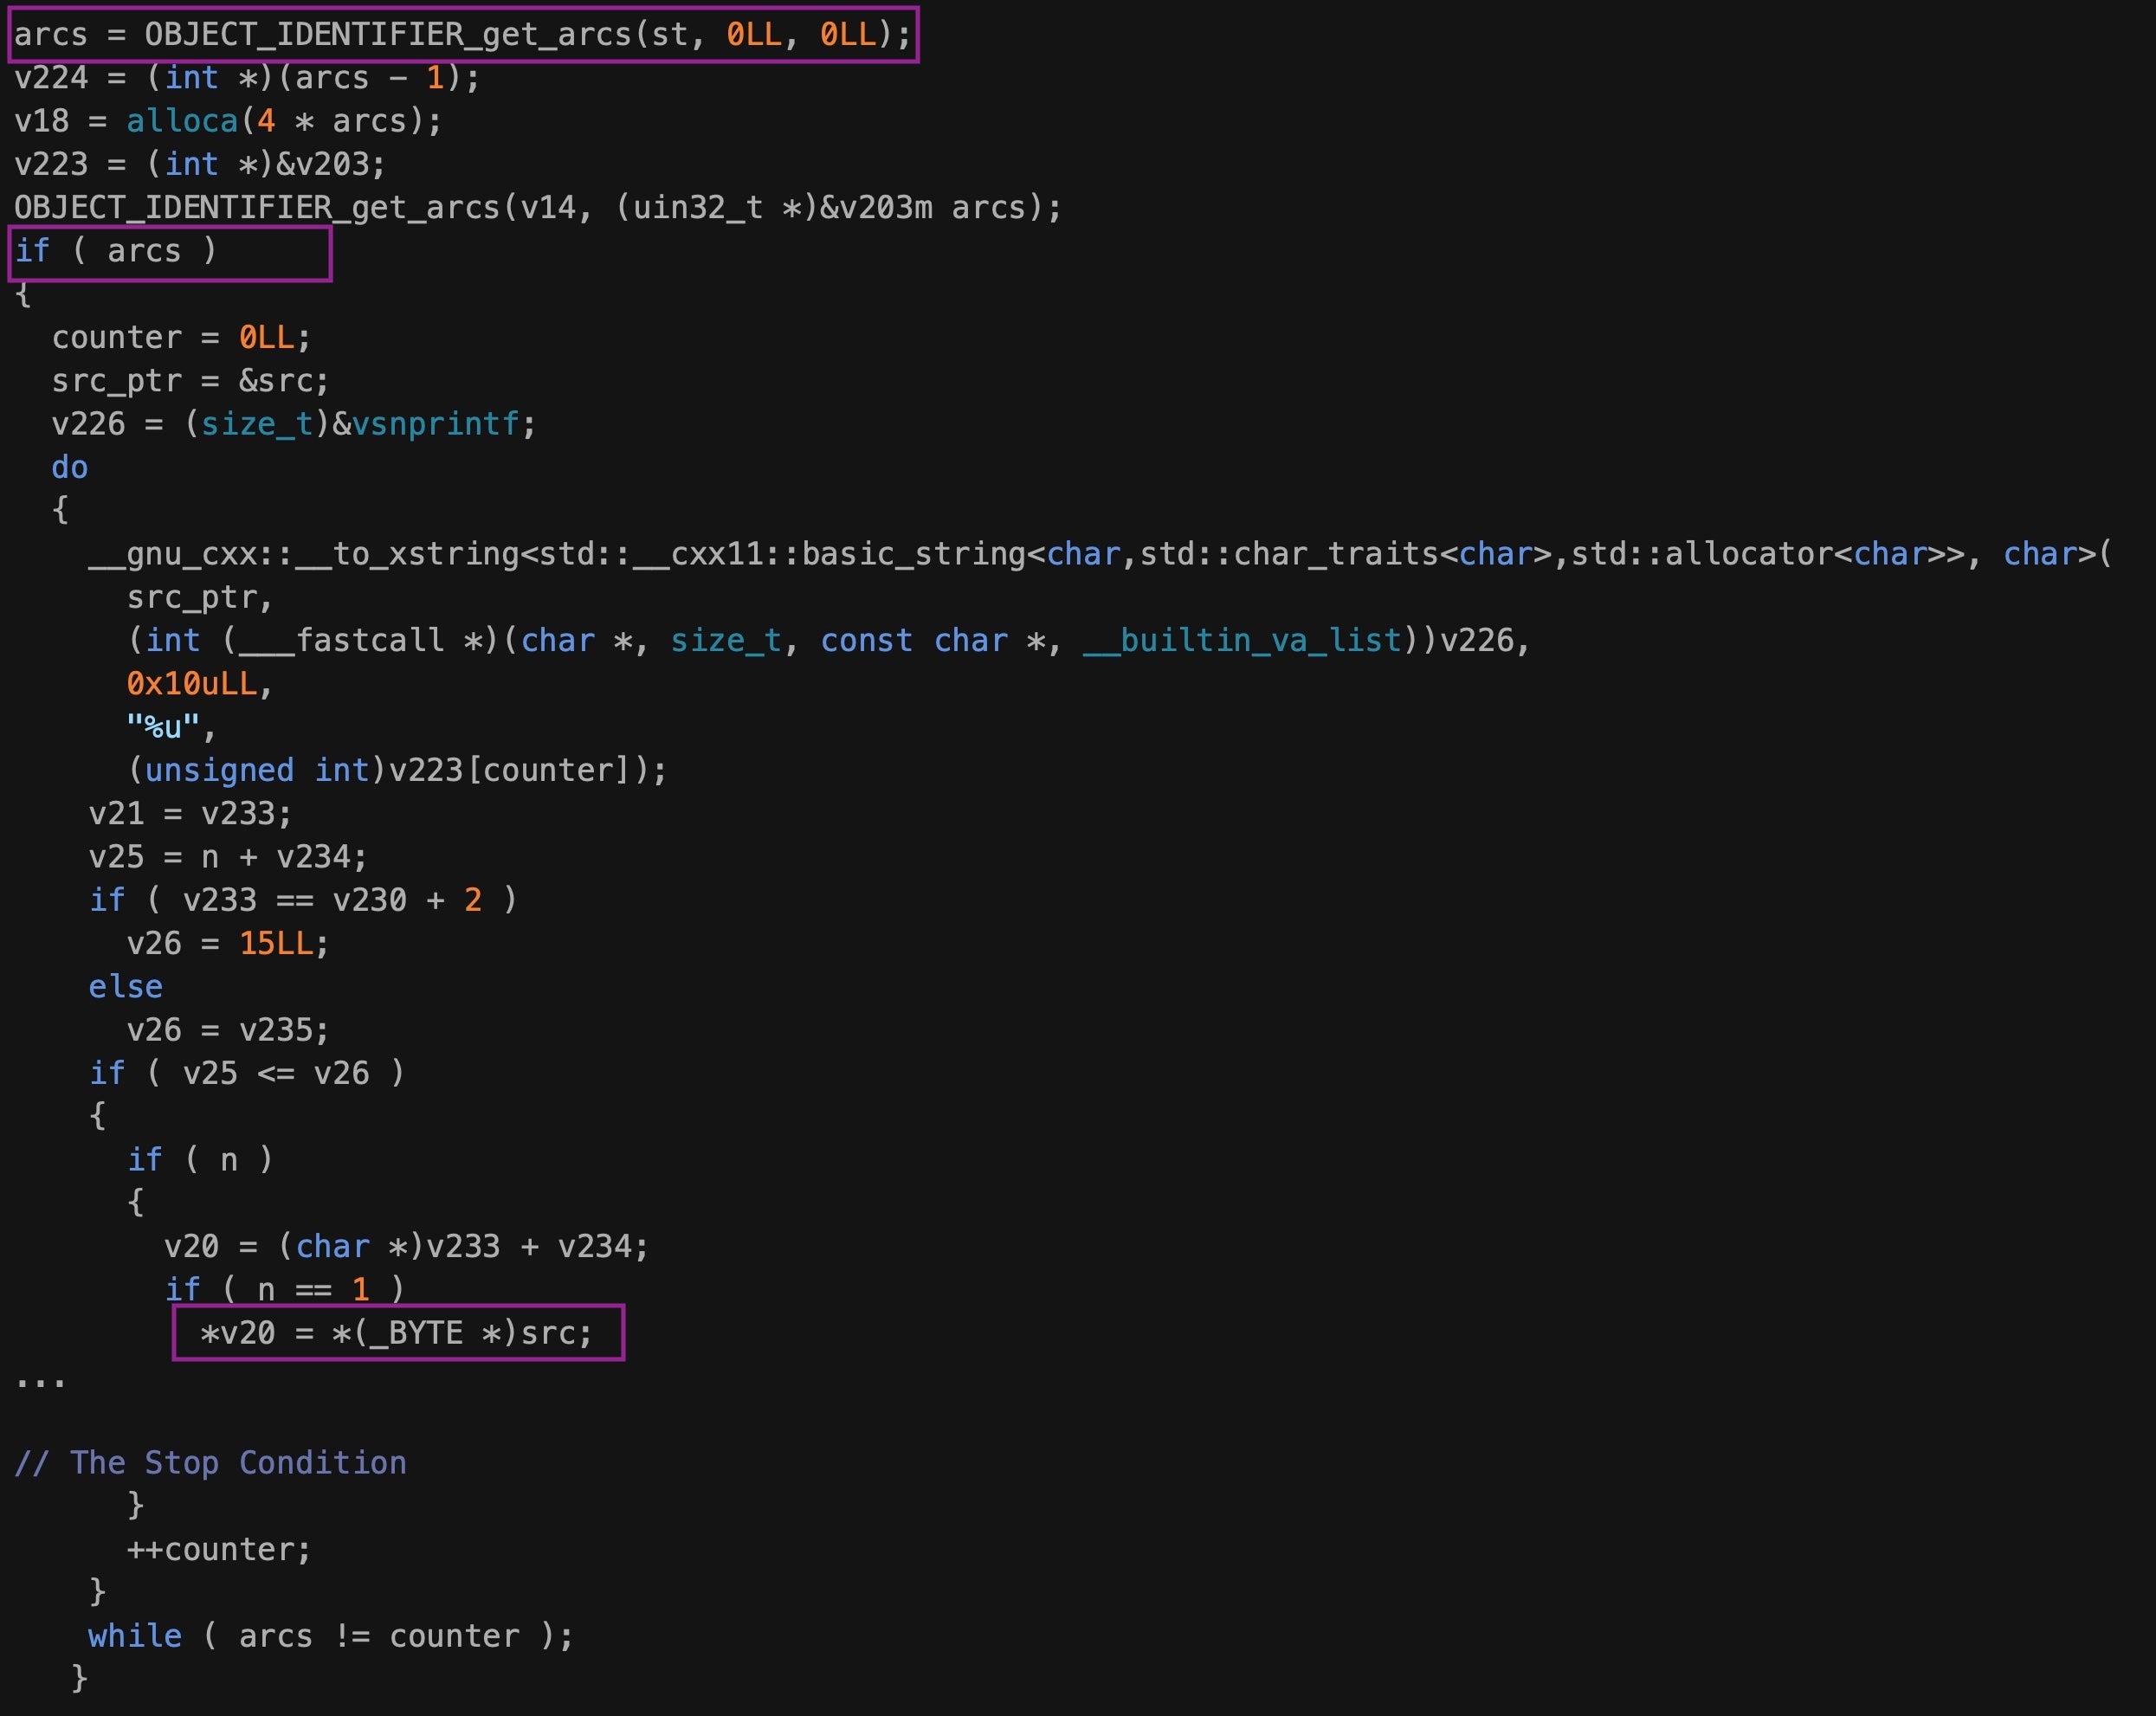This screenshot has height=1716, width=2156.
Task: Click the '++counter;' statement
Action: coord(219,1549)
